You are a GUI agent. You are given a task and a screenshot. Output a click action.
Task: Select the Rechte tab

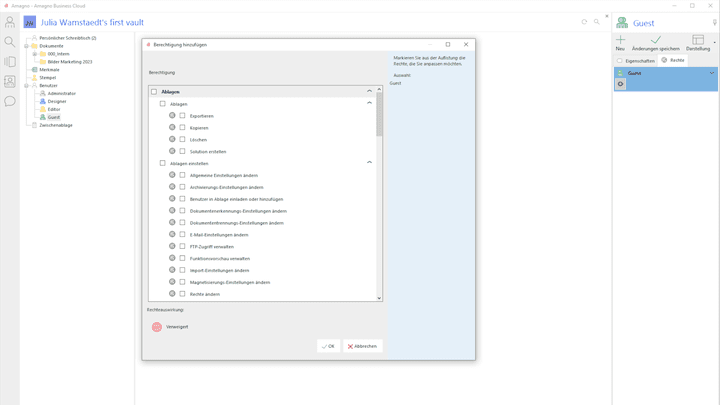click(x=673, y=61)
